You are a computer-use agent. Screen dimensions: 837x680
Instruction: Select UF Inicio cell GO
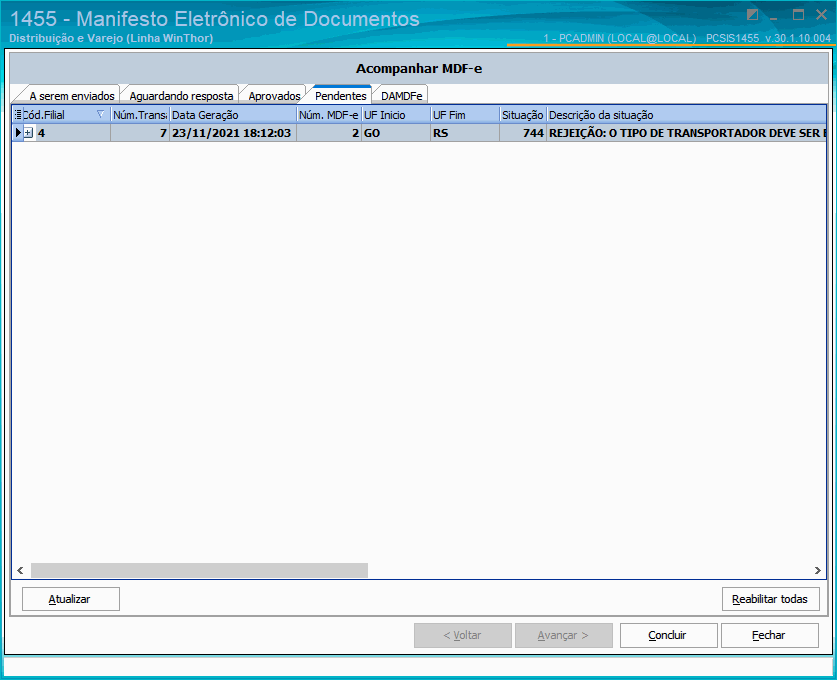(x=396, y=133)
